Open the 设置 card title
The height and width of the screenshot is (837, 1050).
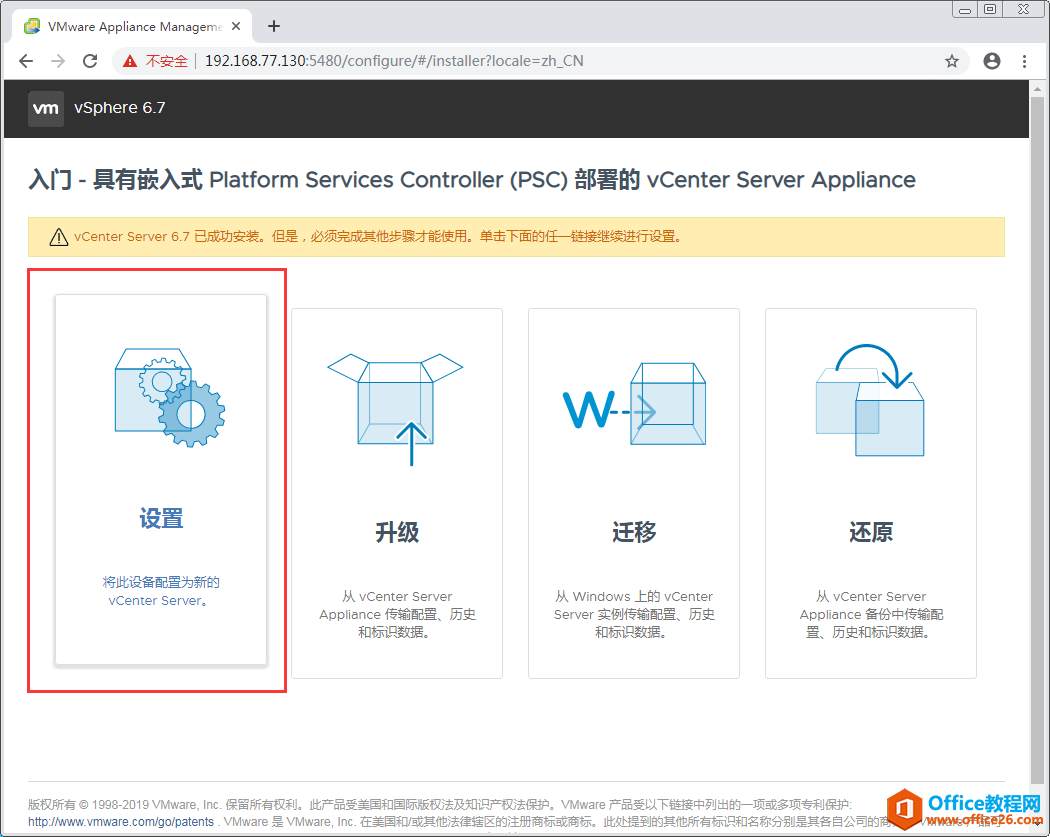tap(161, 518)
